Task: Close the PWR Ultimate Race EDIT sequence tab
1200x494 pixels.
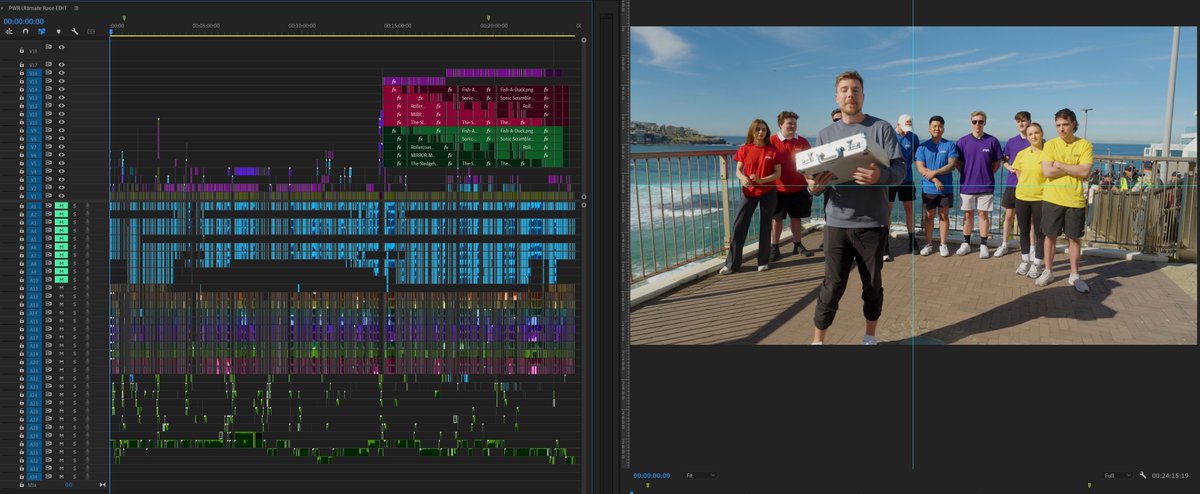Action: (x=3, y=8)
